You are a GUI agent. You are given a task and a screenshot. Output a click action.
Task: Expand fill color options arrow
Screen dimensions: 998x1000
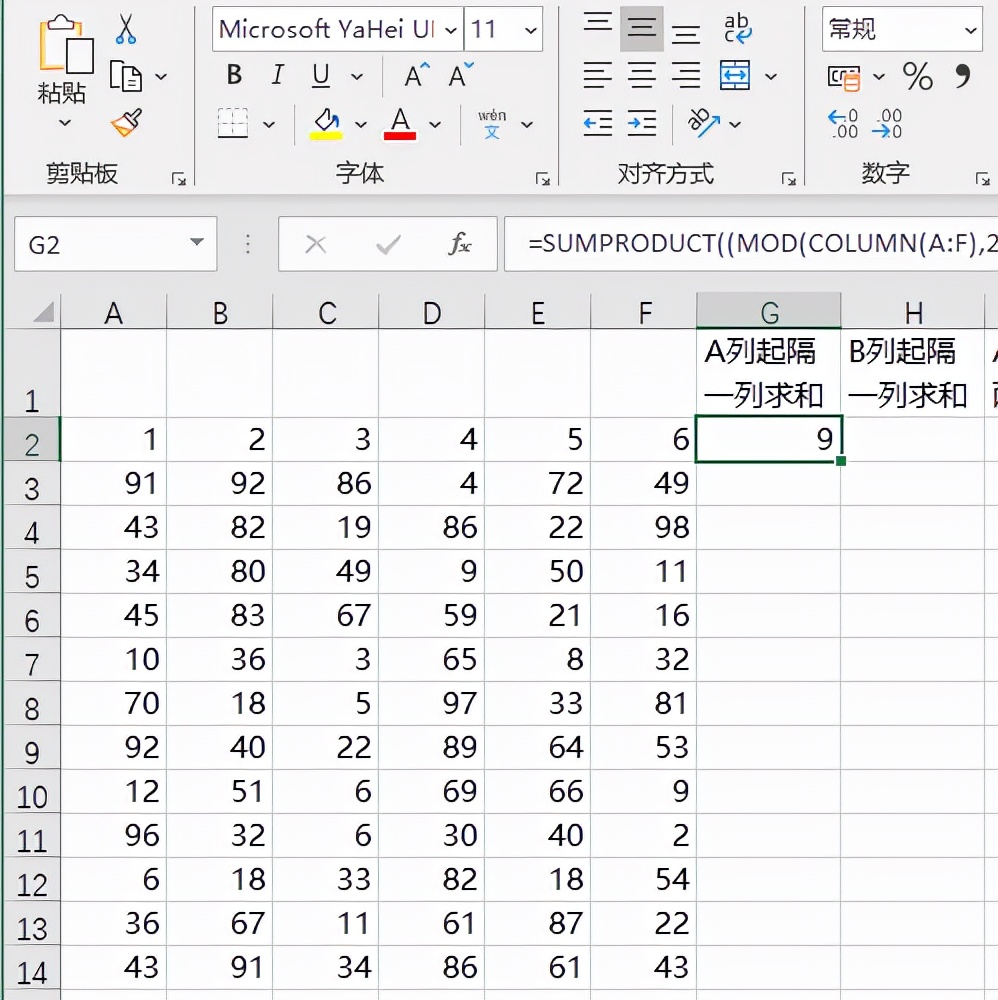(361, 124)
